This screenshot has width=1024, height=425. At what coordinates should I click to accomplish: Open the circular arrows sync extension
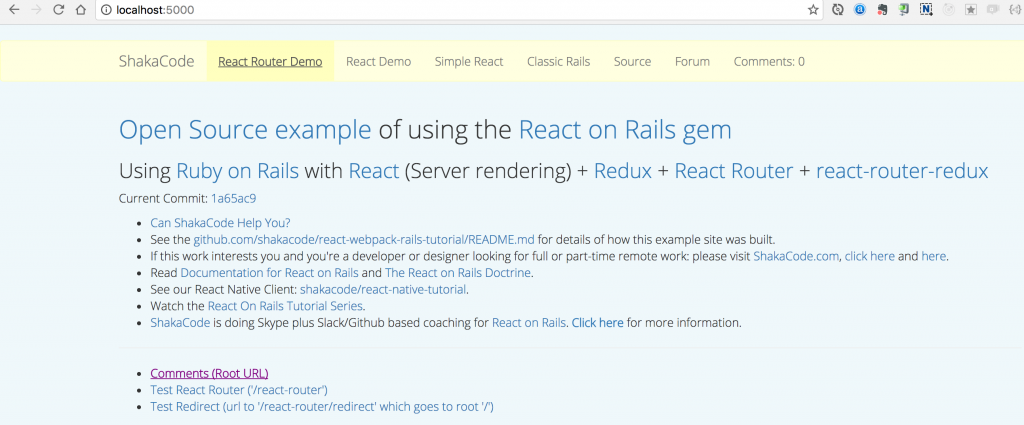pyautogui.click(x=838, y=10)
